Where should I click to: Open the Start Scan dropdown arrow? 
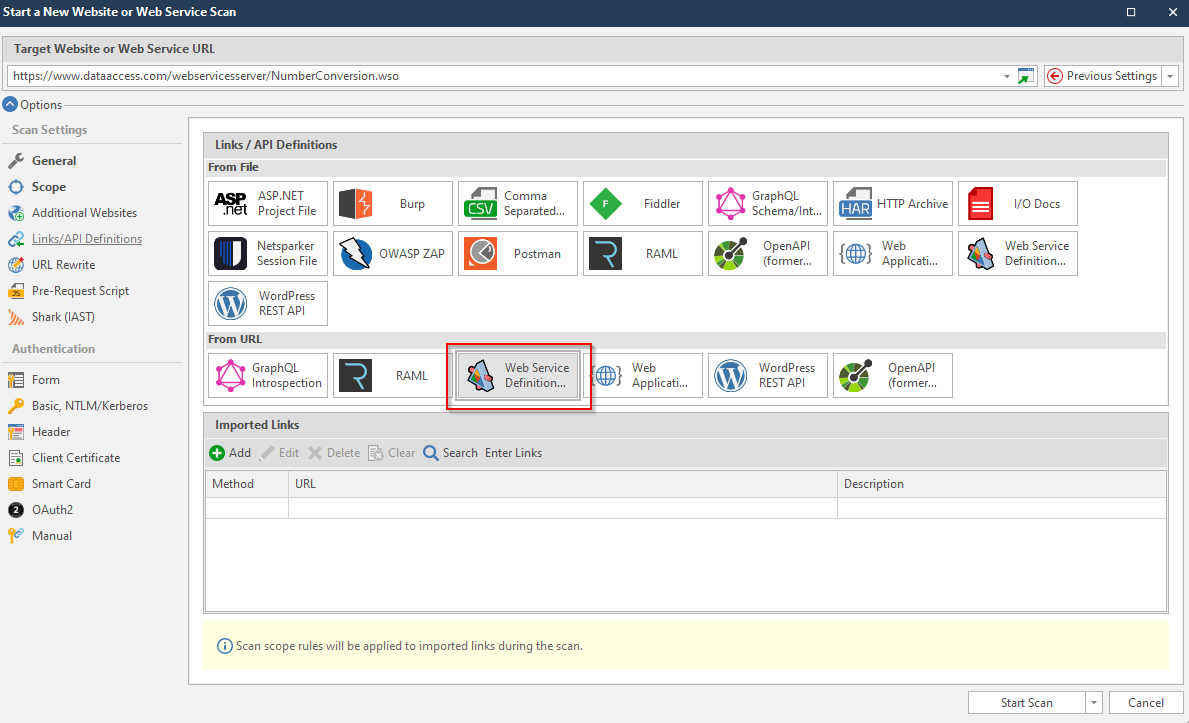(1094, 702)
